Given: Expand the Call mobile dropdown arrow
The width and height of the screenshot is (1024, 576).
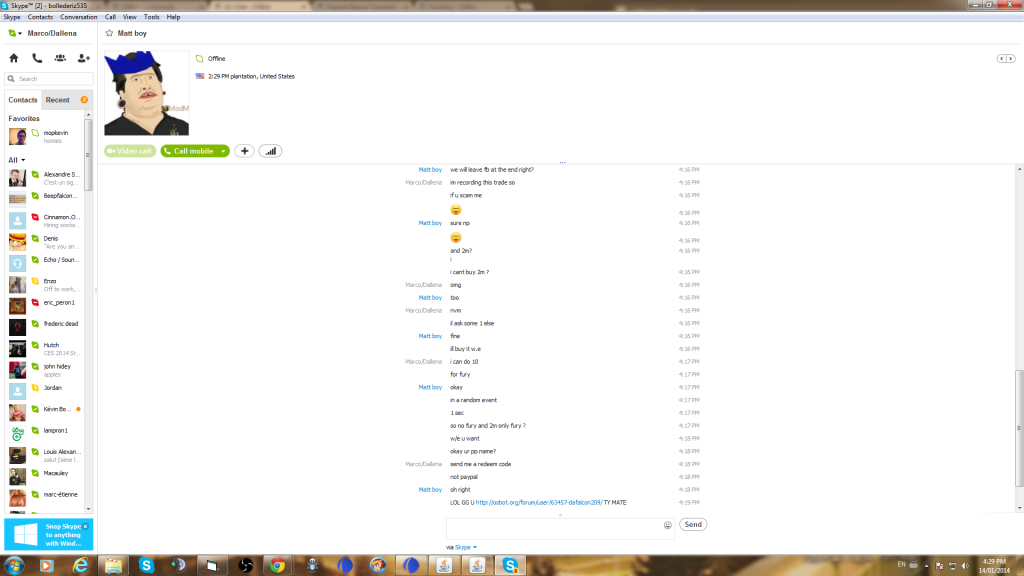Looking at the screenshot, I should click(224, 151).
